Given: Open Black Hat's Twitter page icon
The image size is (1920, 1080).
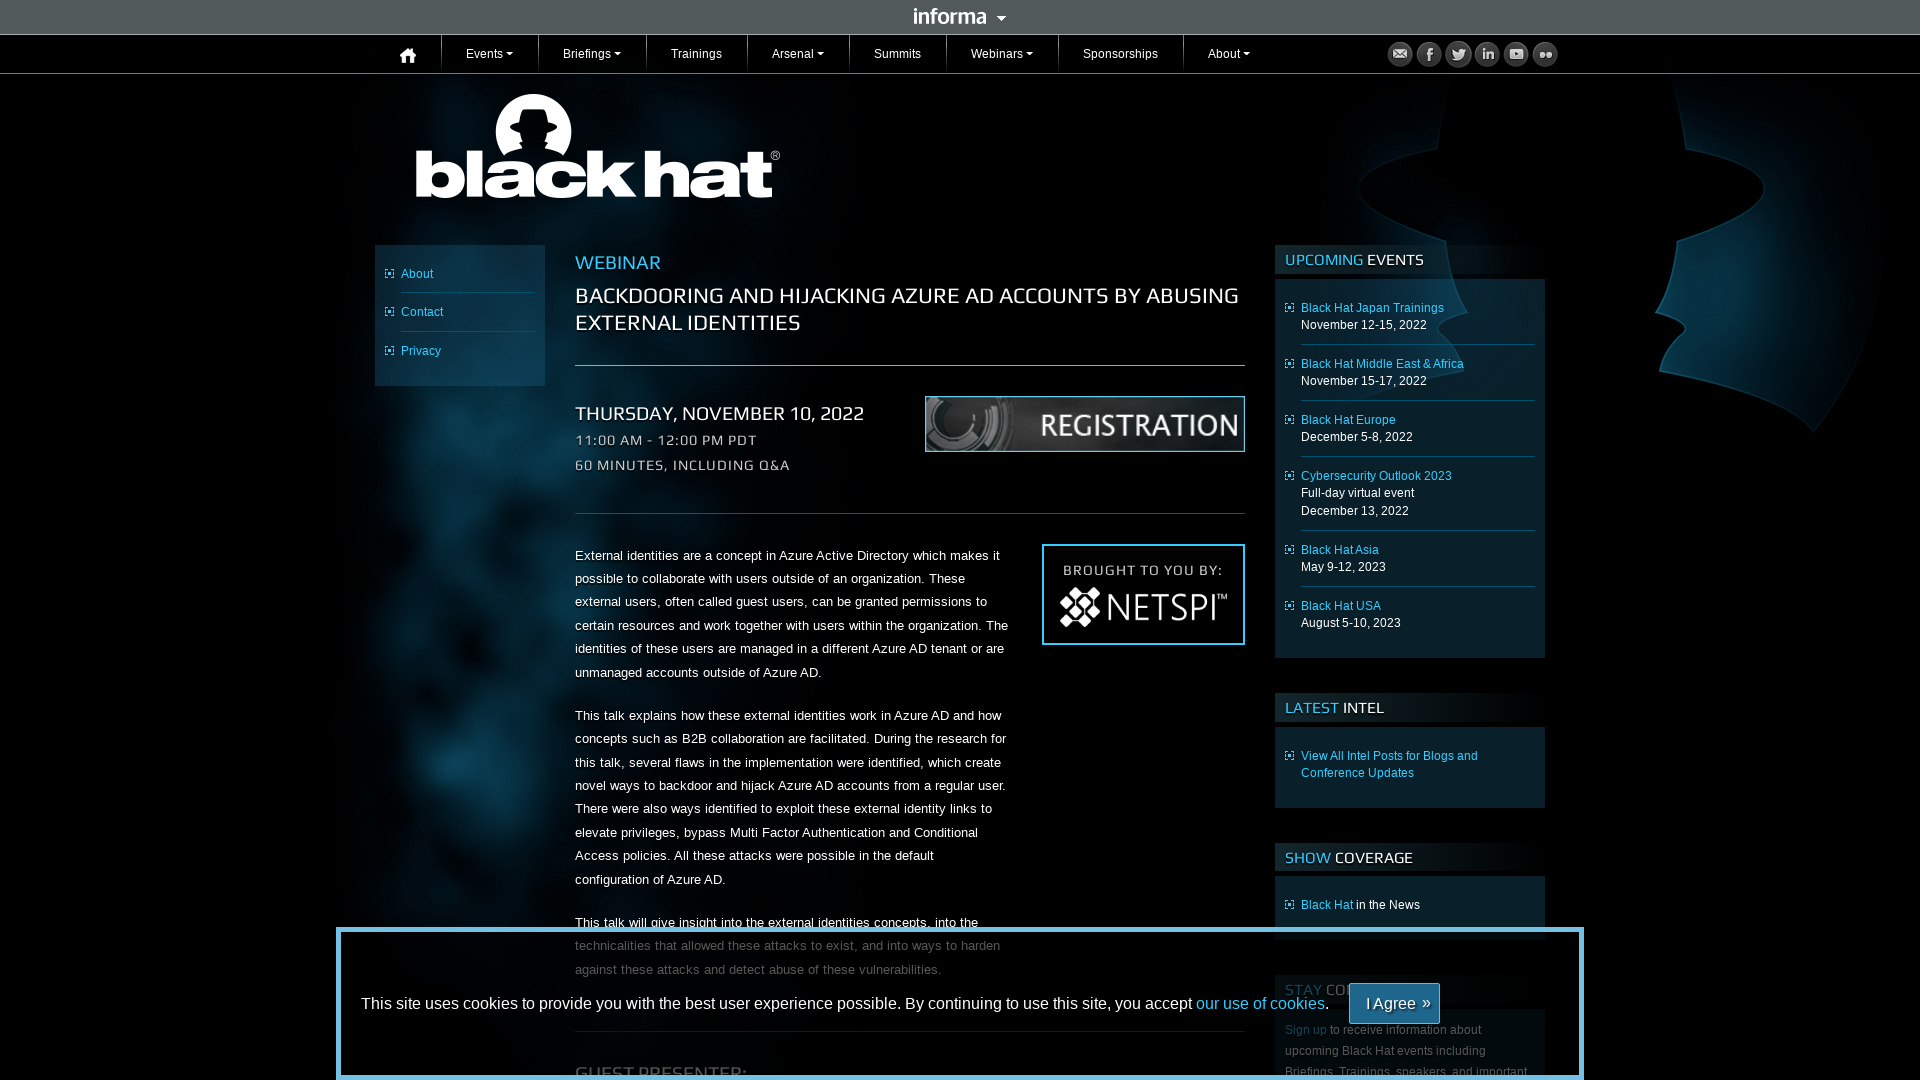Looking at the screenshot, I should pyautogui.click(x=1458, y=54).
